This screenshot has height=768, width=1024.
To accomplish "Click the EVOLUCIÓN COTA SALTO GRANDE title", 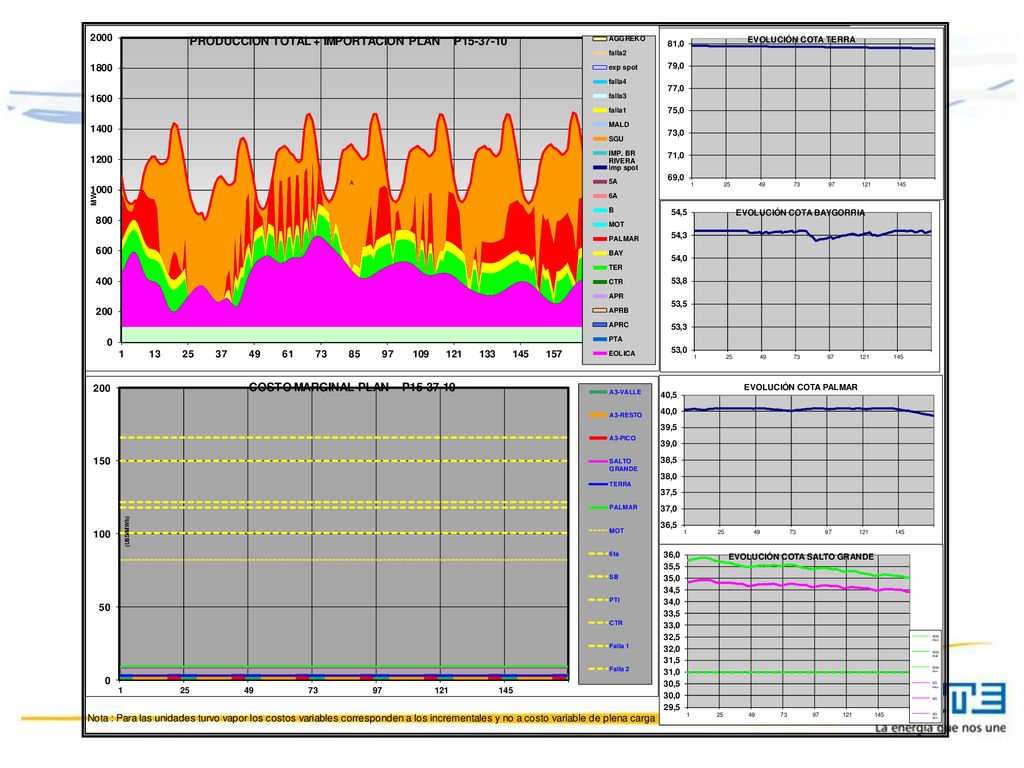I will coord(801,556).
